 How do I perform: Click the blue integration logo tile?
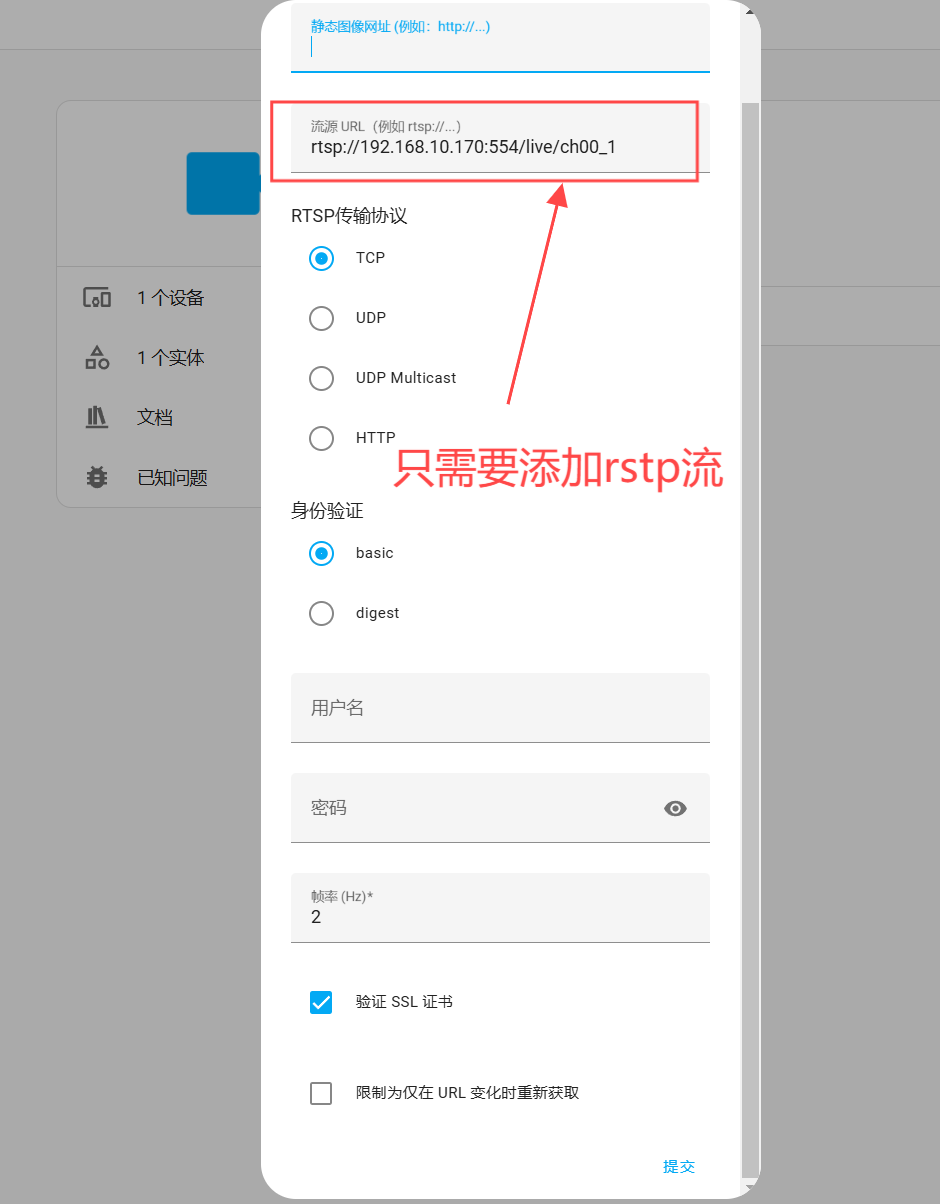pyautogui.click(x=224, y=183)
